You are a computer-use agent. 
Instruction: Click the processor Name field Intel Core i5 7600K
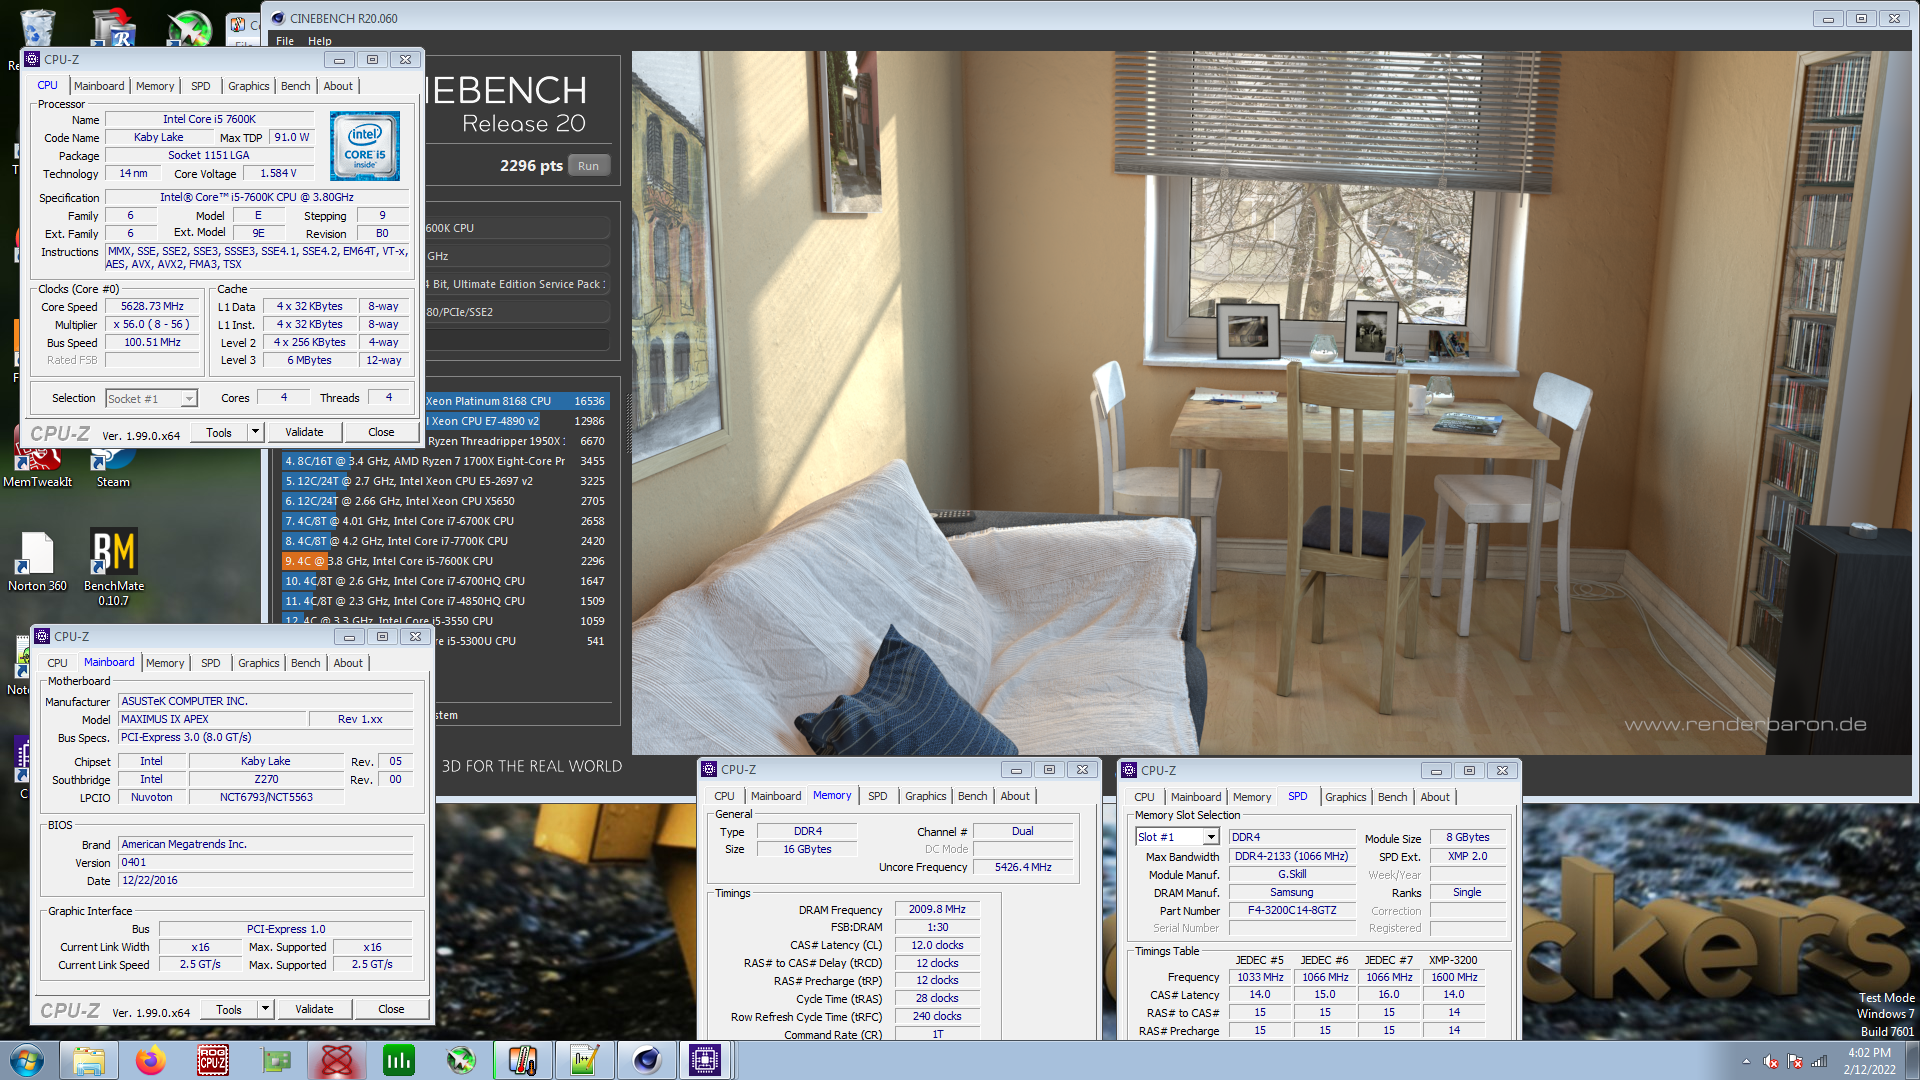pyautogui.click(x=209, y=119)
